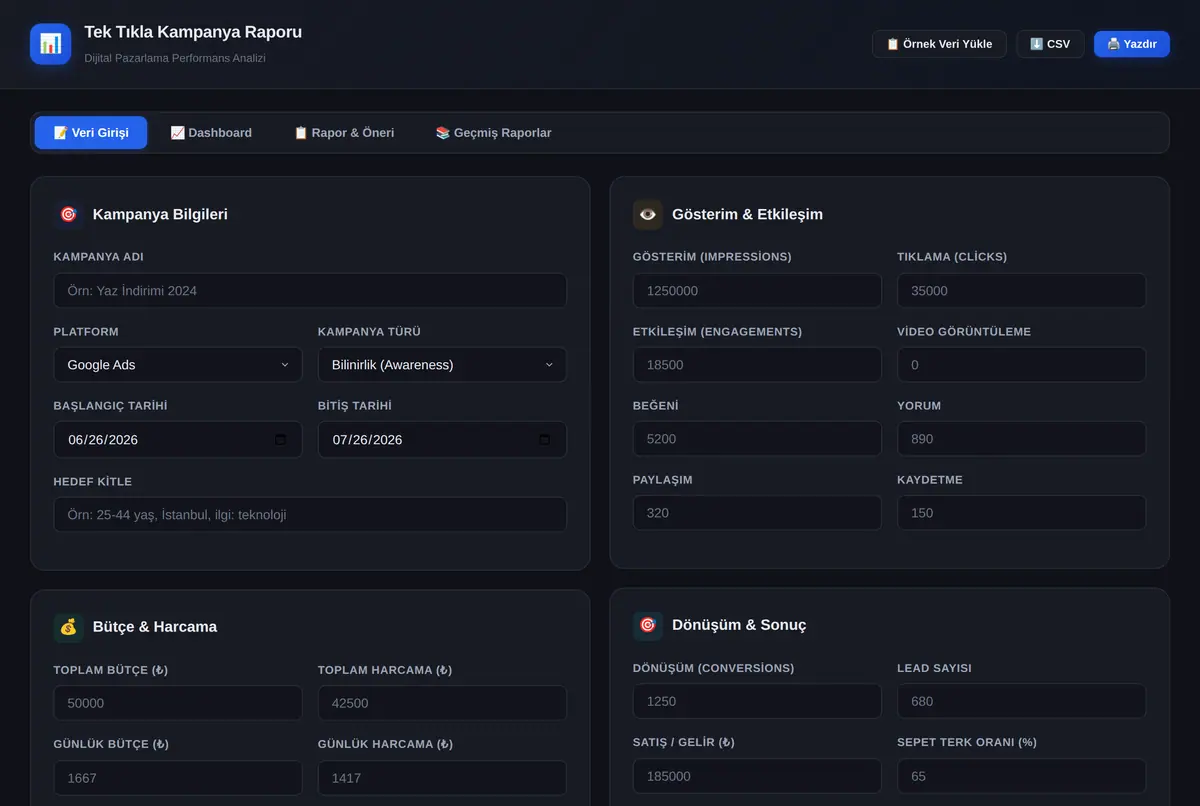Switch to the Veri Girişi tab

pos(91,133)
